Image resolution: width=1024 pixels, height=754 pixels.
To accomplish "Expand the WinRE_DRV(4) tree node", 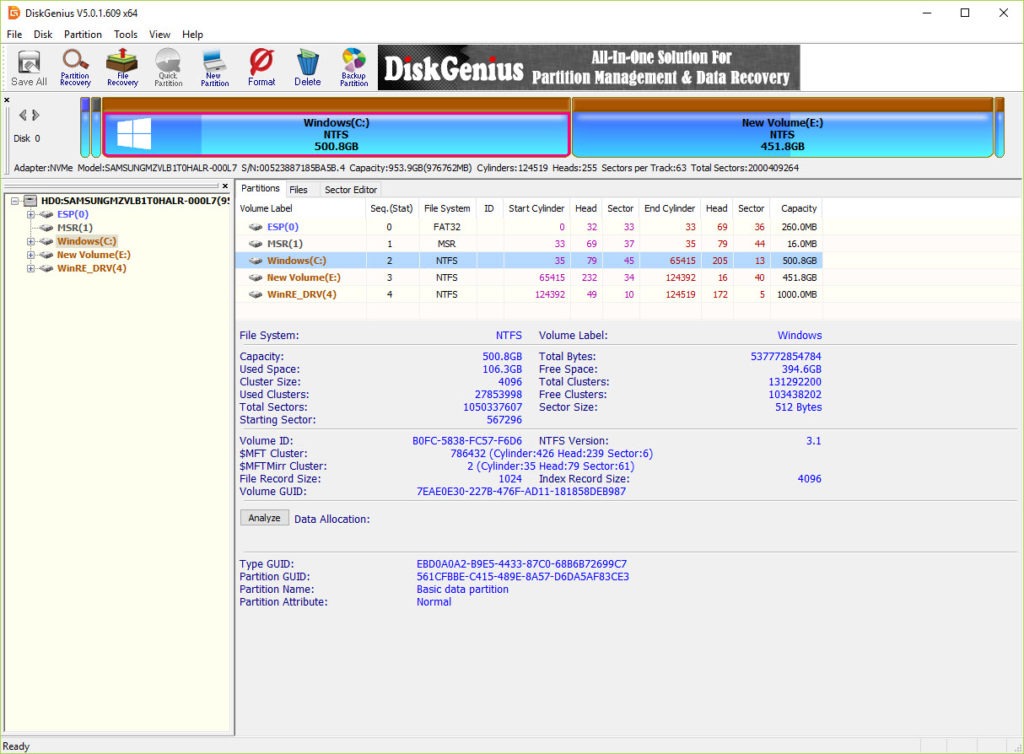I will (30, 268).
